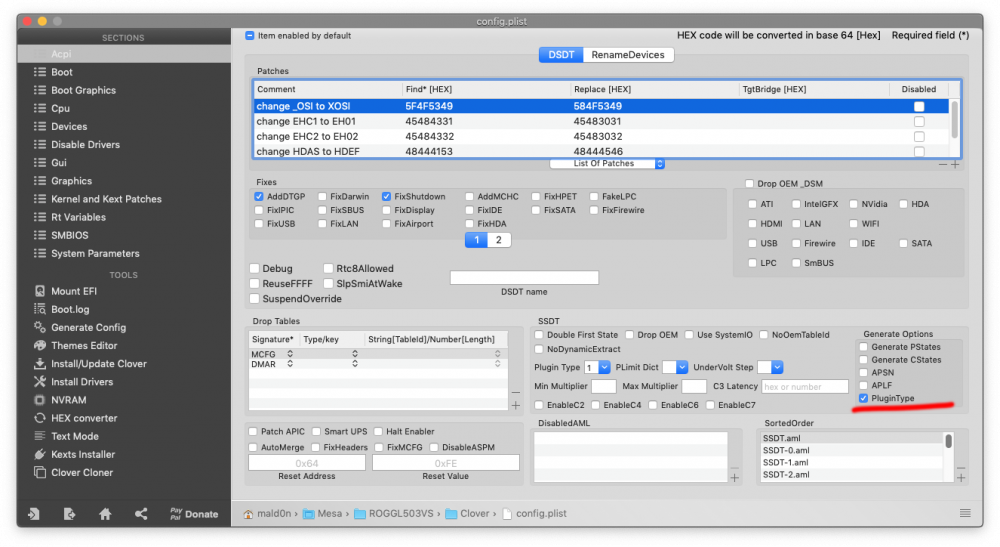Screen dimensions: 1000x547
Task: Open HEX converter tool icon
Action: click(x=40, y=418)
